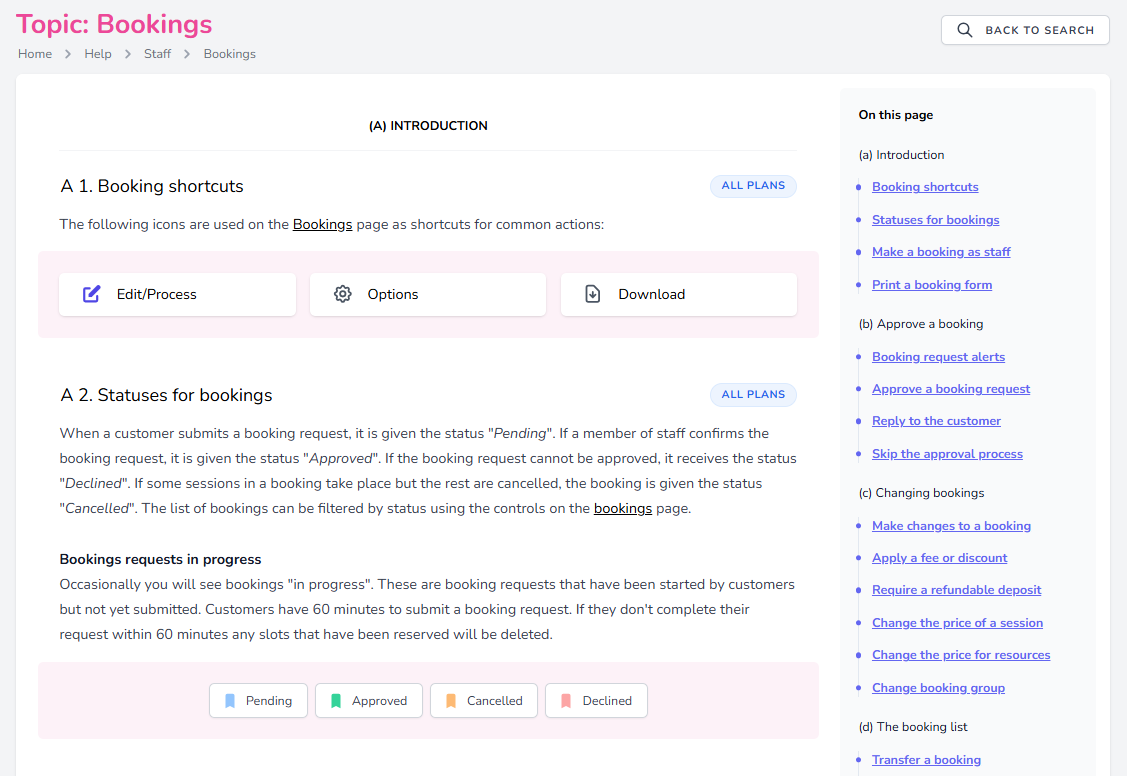1127x776 pixels.
Task: Click the red Declined status flag icon
Action: pos(566,700)
